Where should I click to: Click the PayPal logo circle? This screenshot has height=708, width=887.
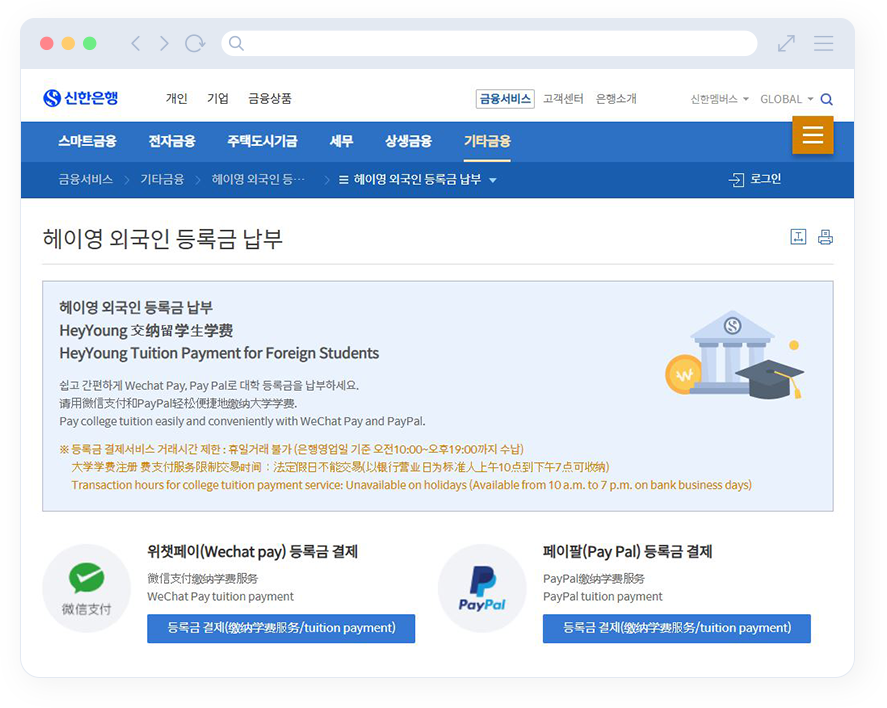[x=482, y=588]
